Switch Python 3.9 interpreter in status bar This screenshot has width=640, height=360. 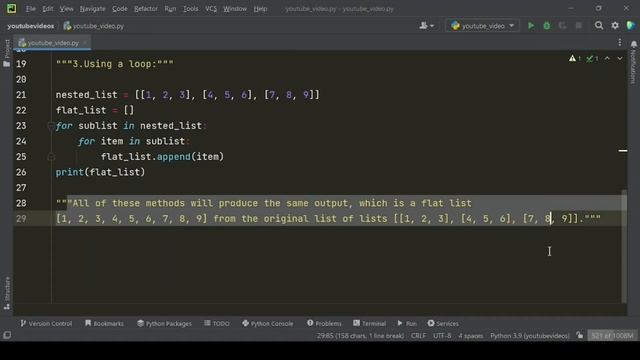[529, 336]
